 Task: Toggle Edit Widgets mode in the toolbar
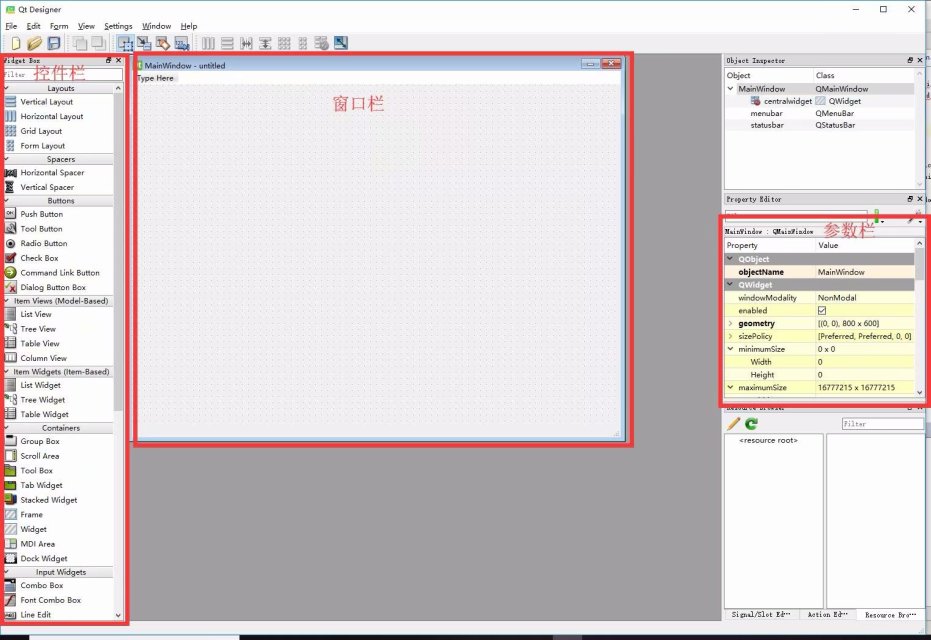coord(126,43)
